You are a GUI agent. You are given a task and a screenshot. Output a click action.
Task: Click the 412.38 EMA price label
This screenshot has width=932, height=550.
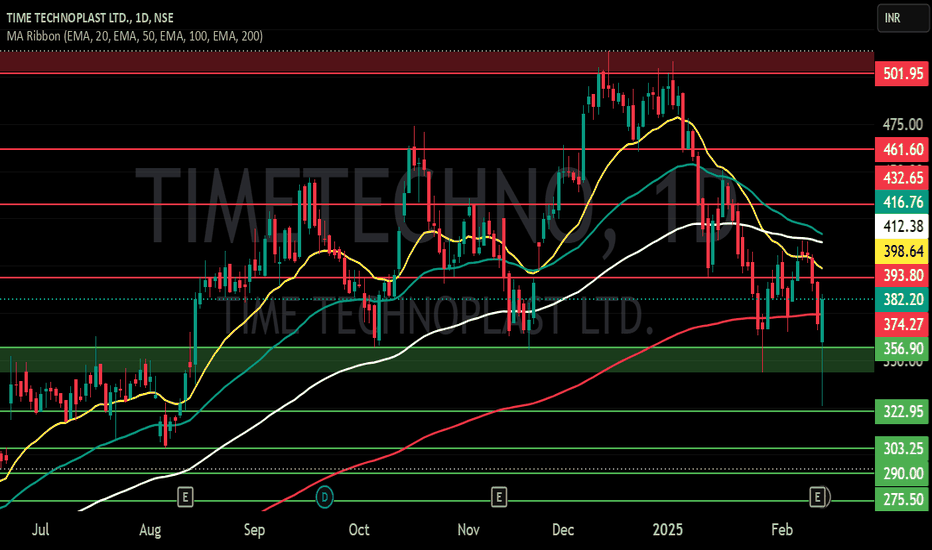pos(902,227)
